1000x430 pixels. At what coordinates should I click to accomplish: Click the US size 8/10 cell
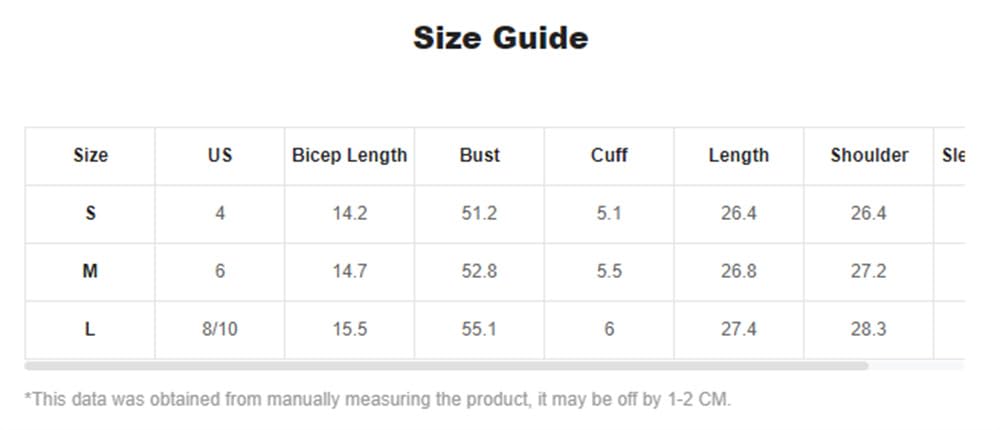(x=220, y=329)
